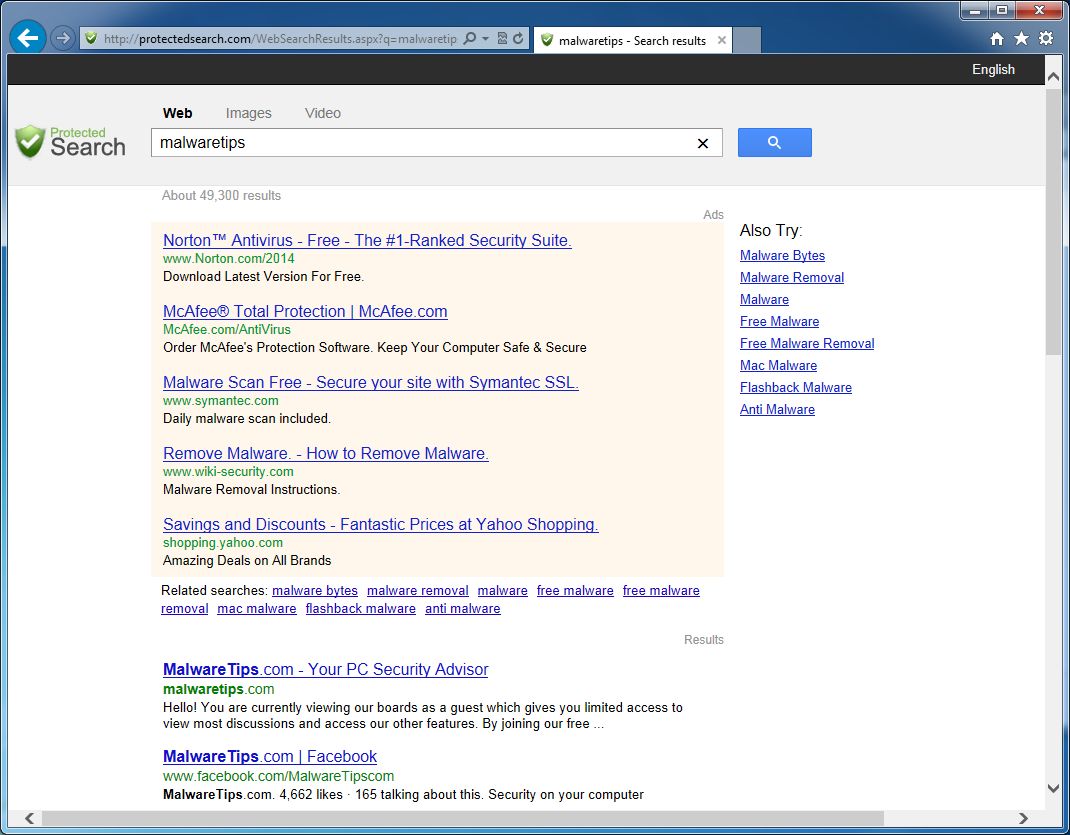Image resolution: width=1070 pixels, height=835 pixels.
Task: Click related search anti malware
Action: coord(463,609)
